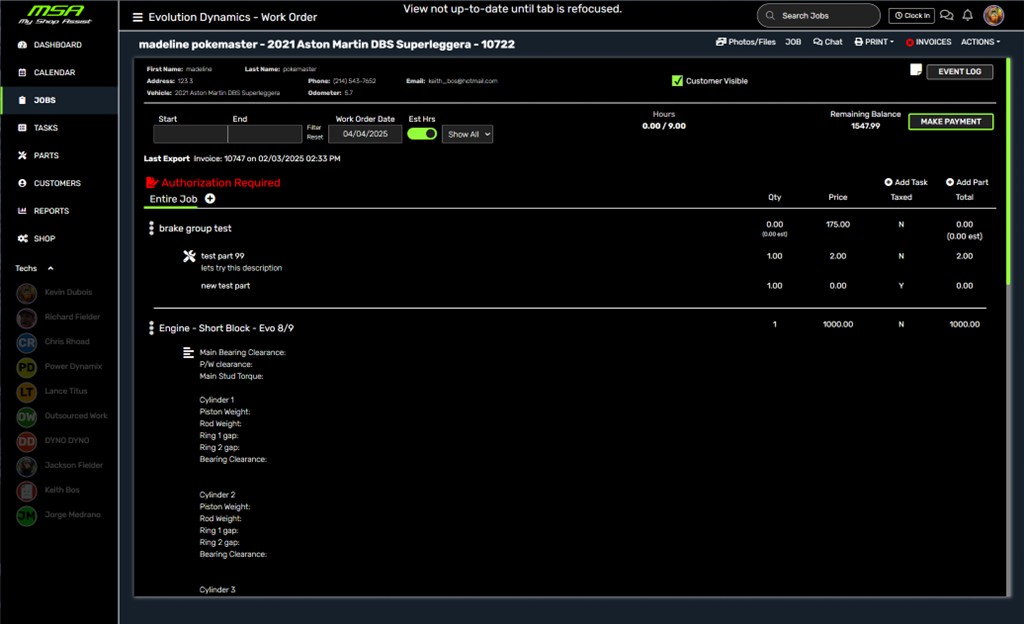This screenshot has width=1024, height=624.
Task: Open Reports in the sidebar
Action: pos(51,211)
